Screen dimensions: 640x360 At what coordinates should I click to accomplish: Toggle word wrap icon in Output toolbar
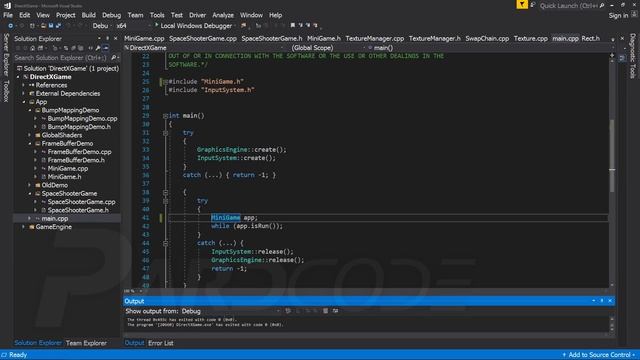[x=335, y=311]
